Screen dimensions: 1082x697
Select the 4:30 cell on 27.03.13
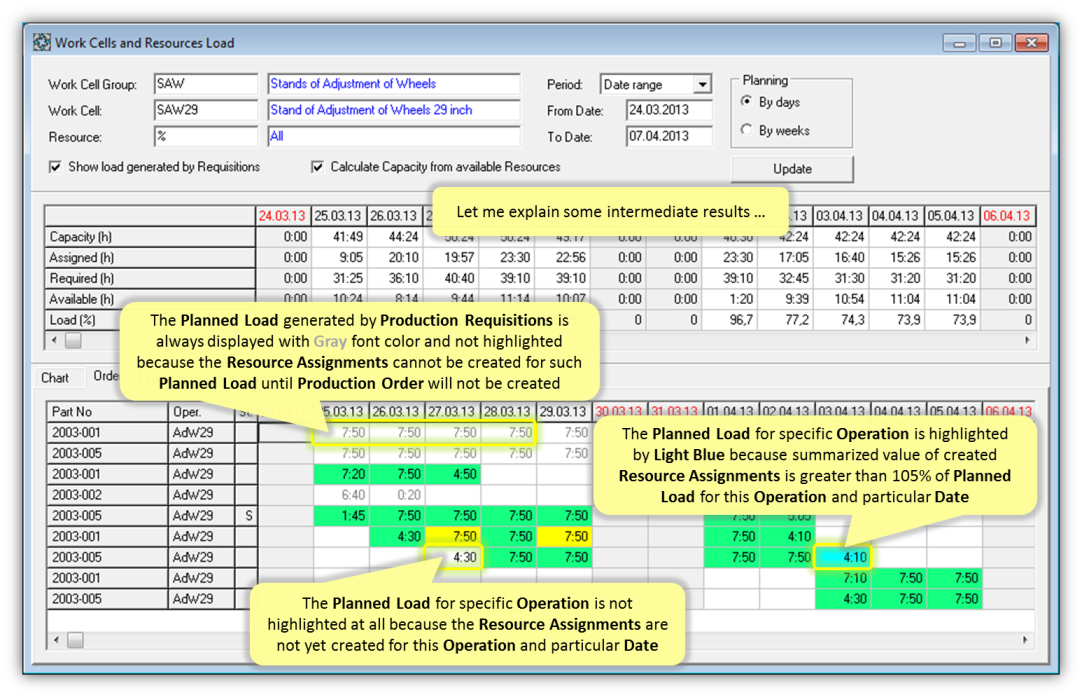453,557
